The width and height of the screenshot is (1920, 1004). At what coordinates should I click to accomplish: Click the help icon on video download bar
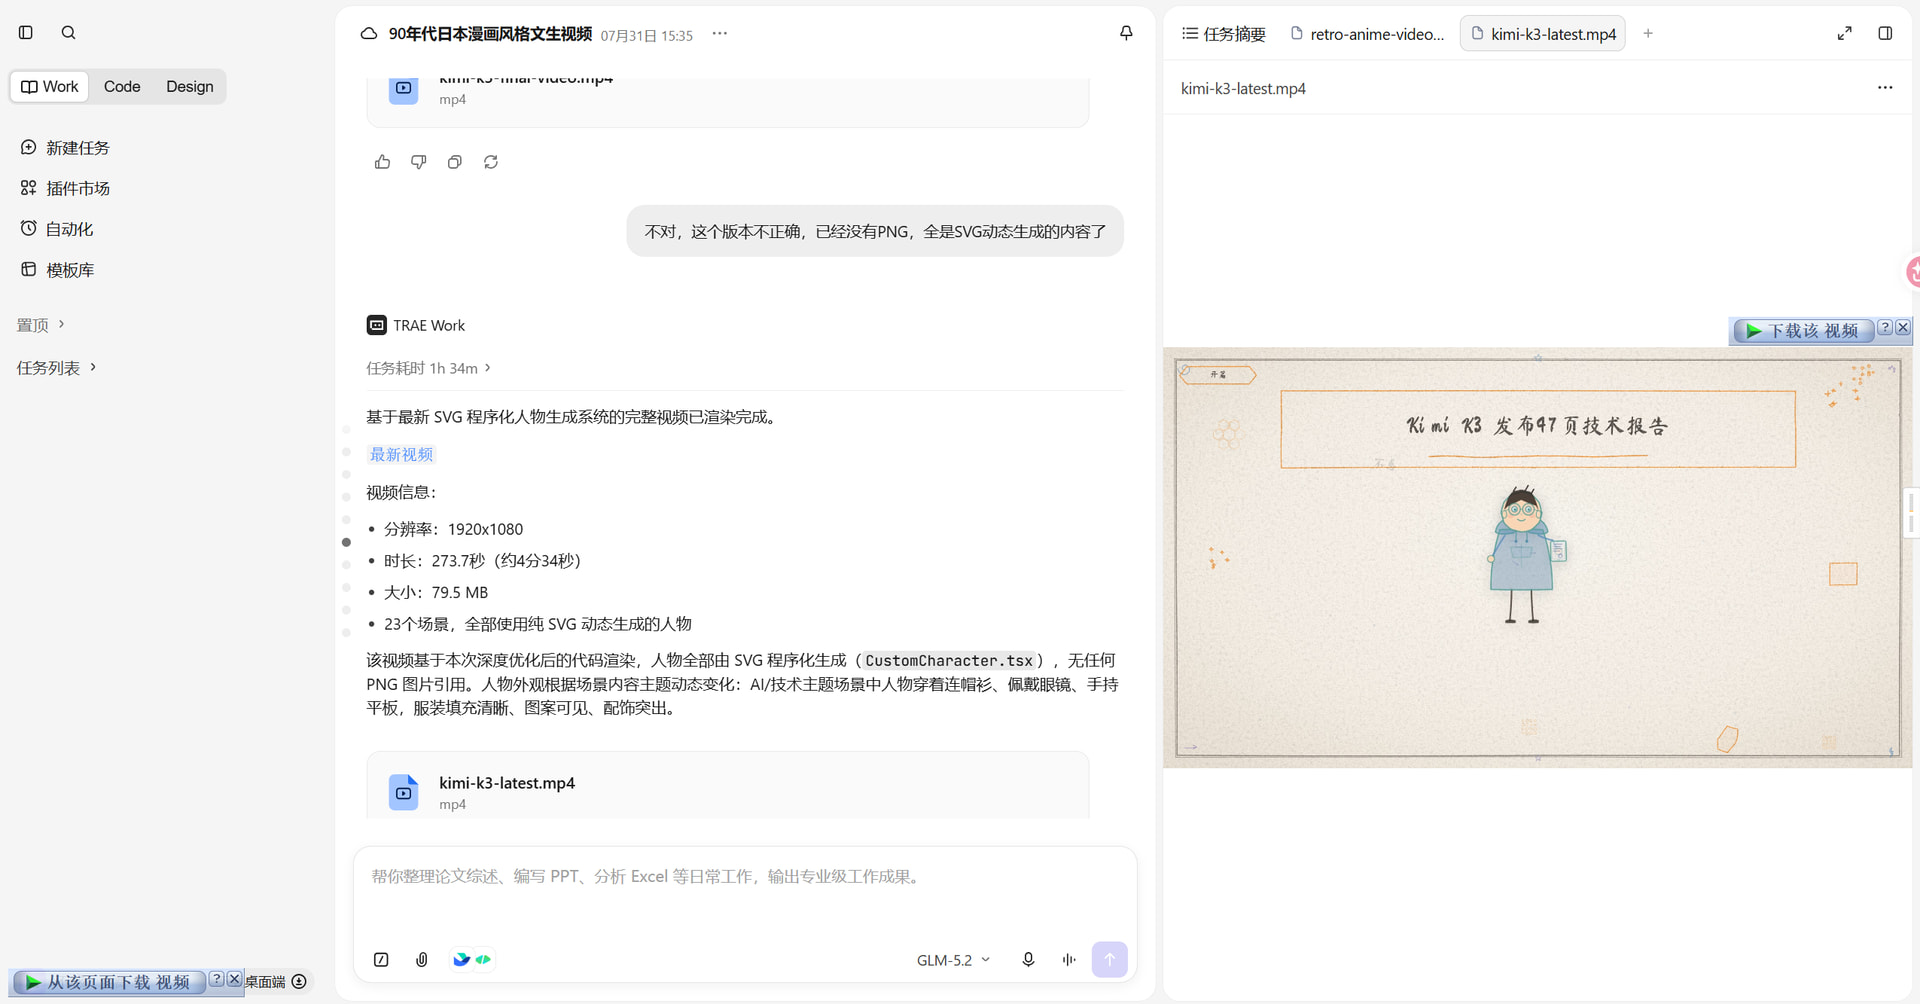point(1885,328)
